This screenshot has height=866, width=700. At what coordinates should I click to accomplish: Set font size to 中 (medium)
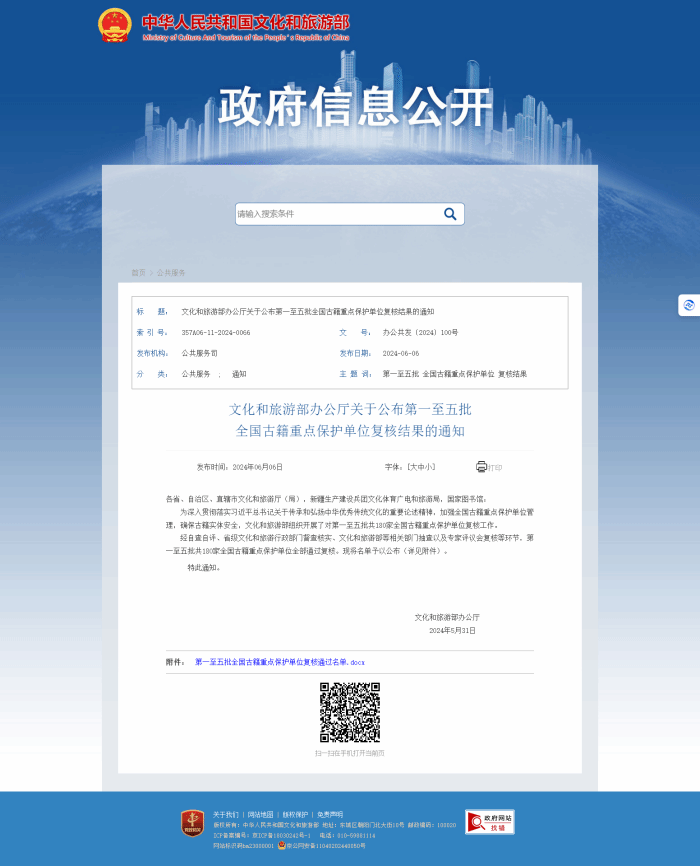[x=421, y=467]
